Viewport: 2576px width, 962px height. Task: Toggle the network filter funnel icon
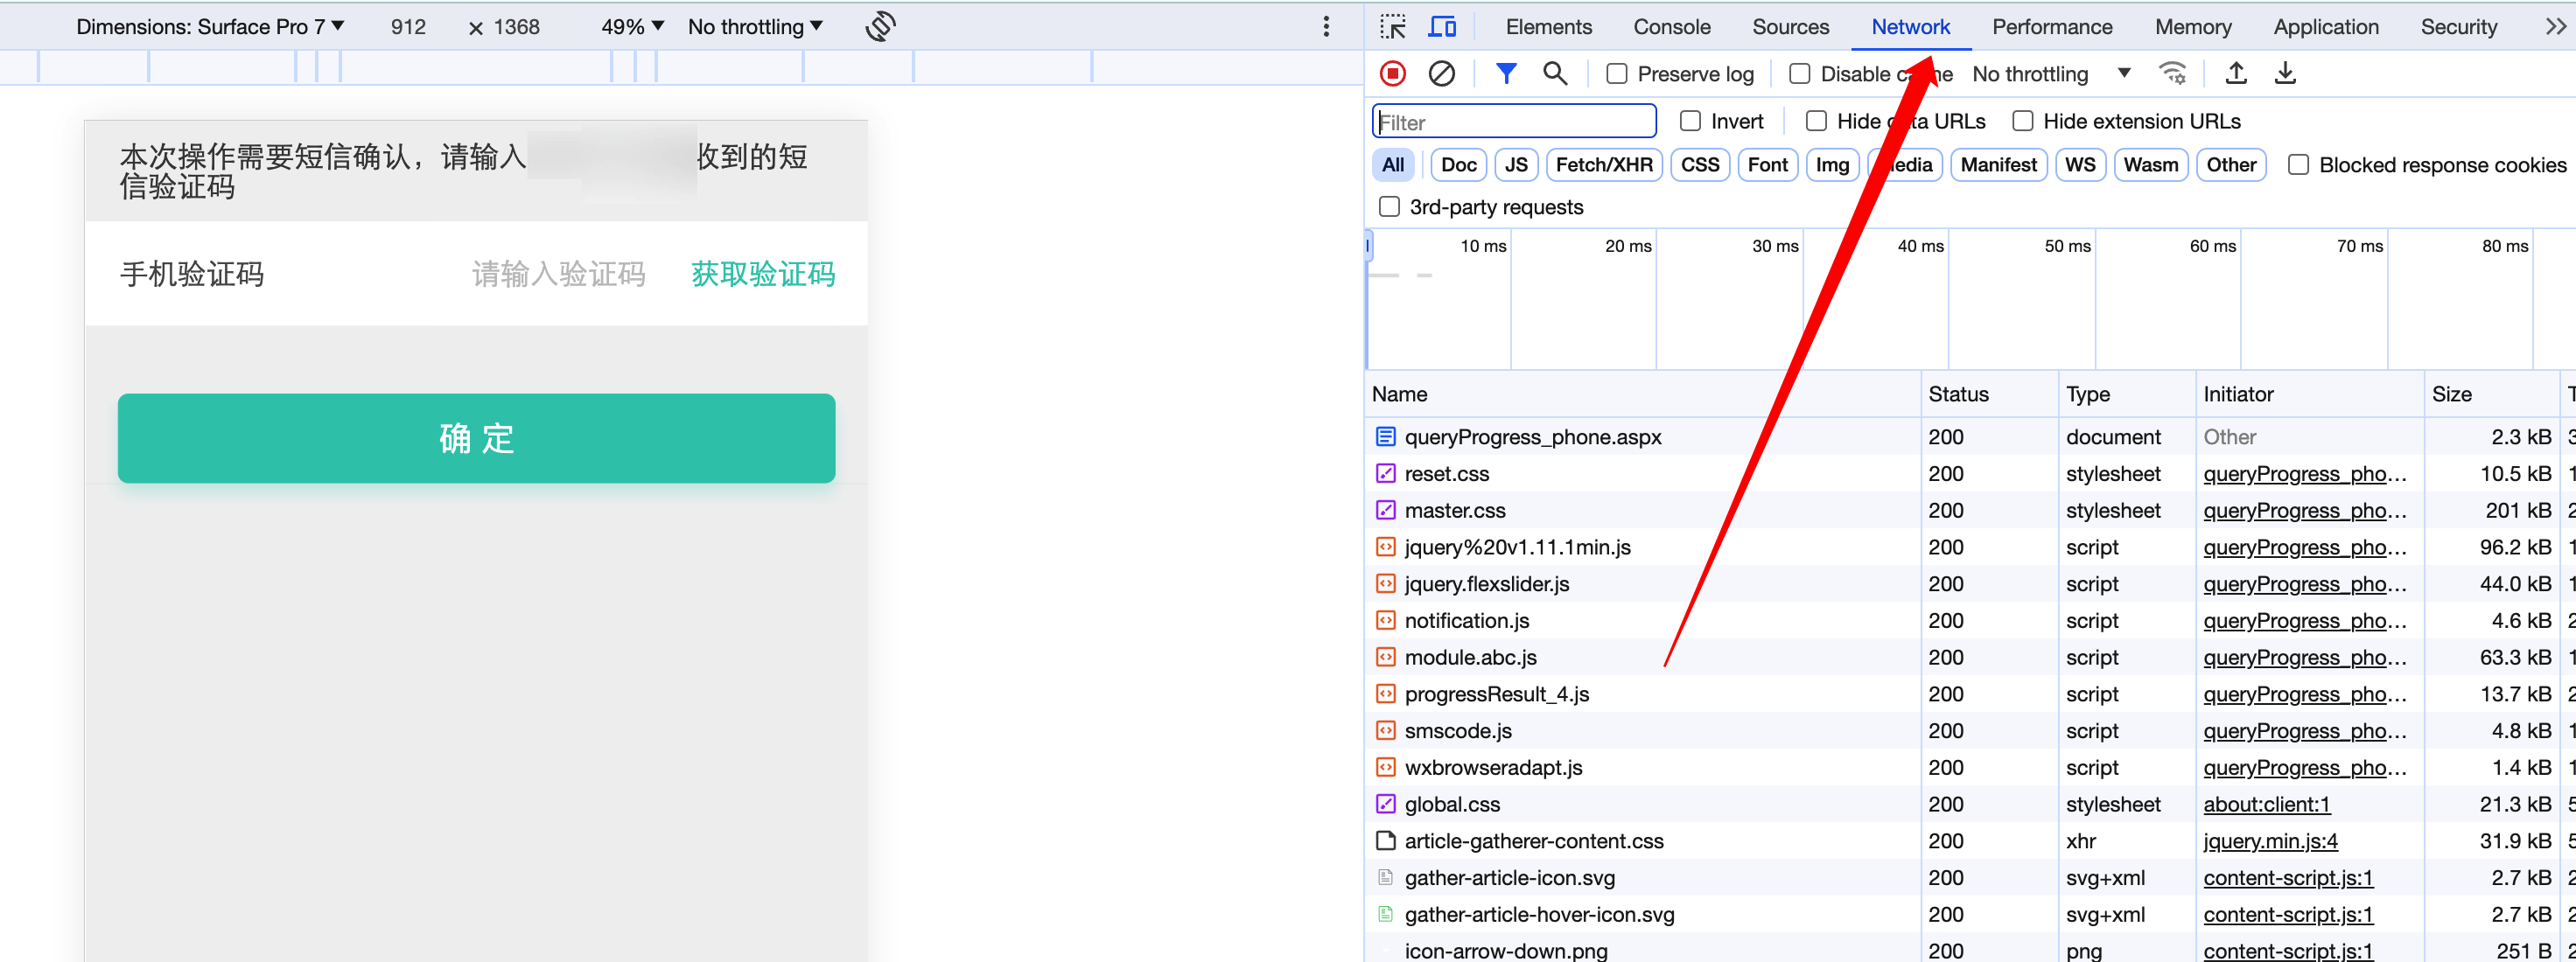pyautogui.click(x=1506, y=73)
